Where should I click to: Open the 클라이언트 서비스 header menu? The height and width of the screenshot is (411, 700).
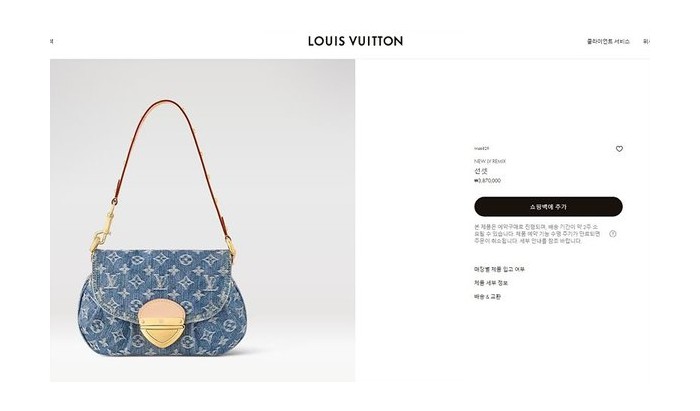[x=608, y=42]
